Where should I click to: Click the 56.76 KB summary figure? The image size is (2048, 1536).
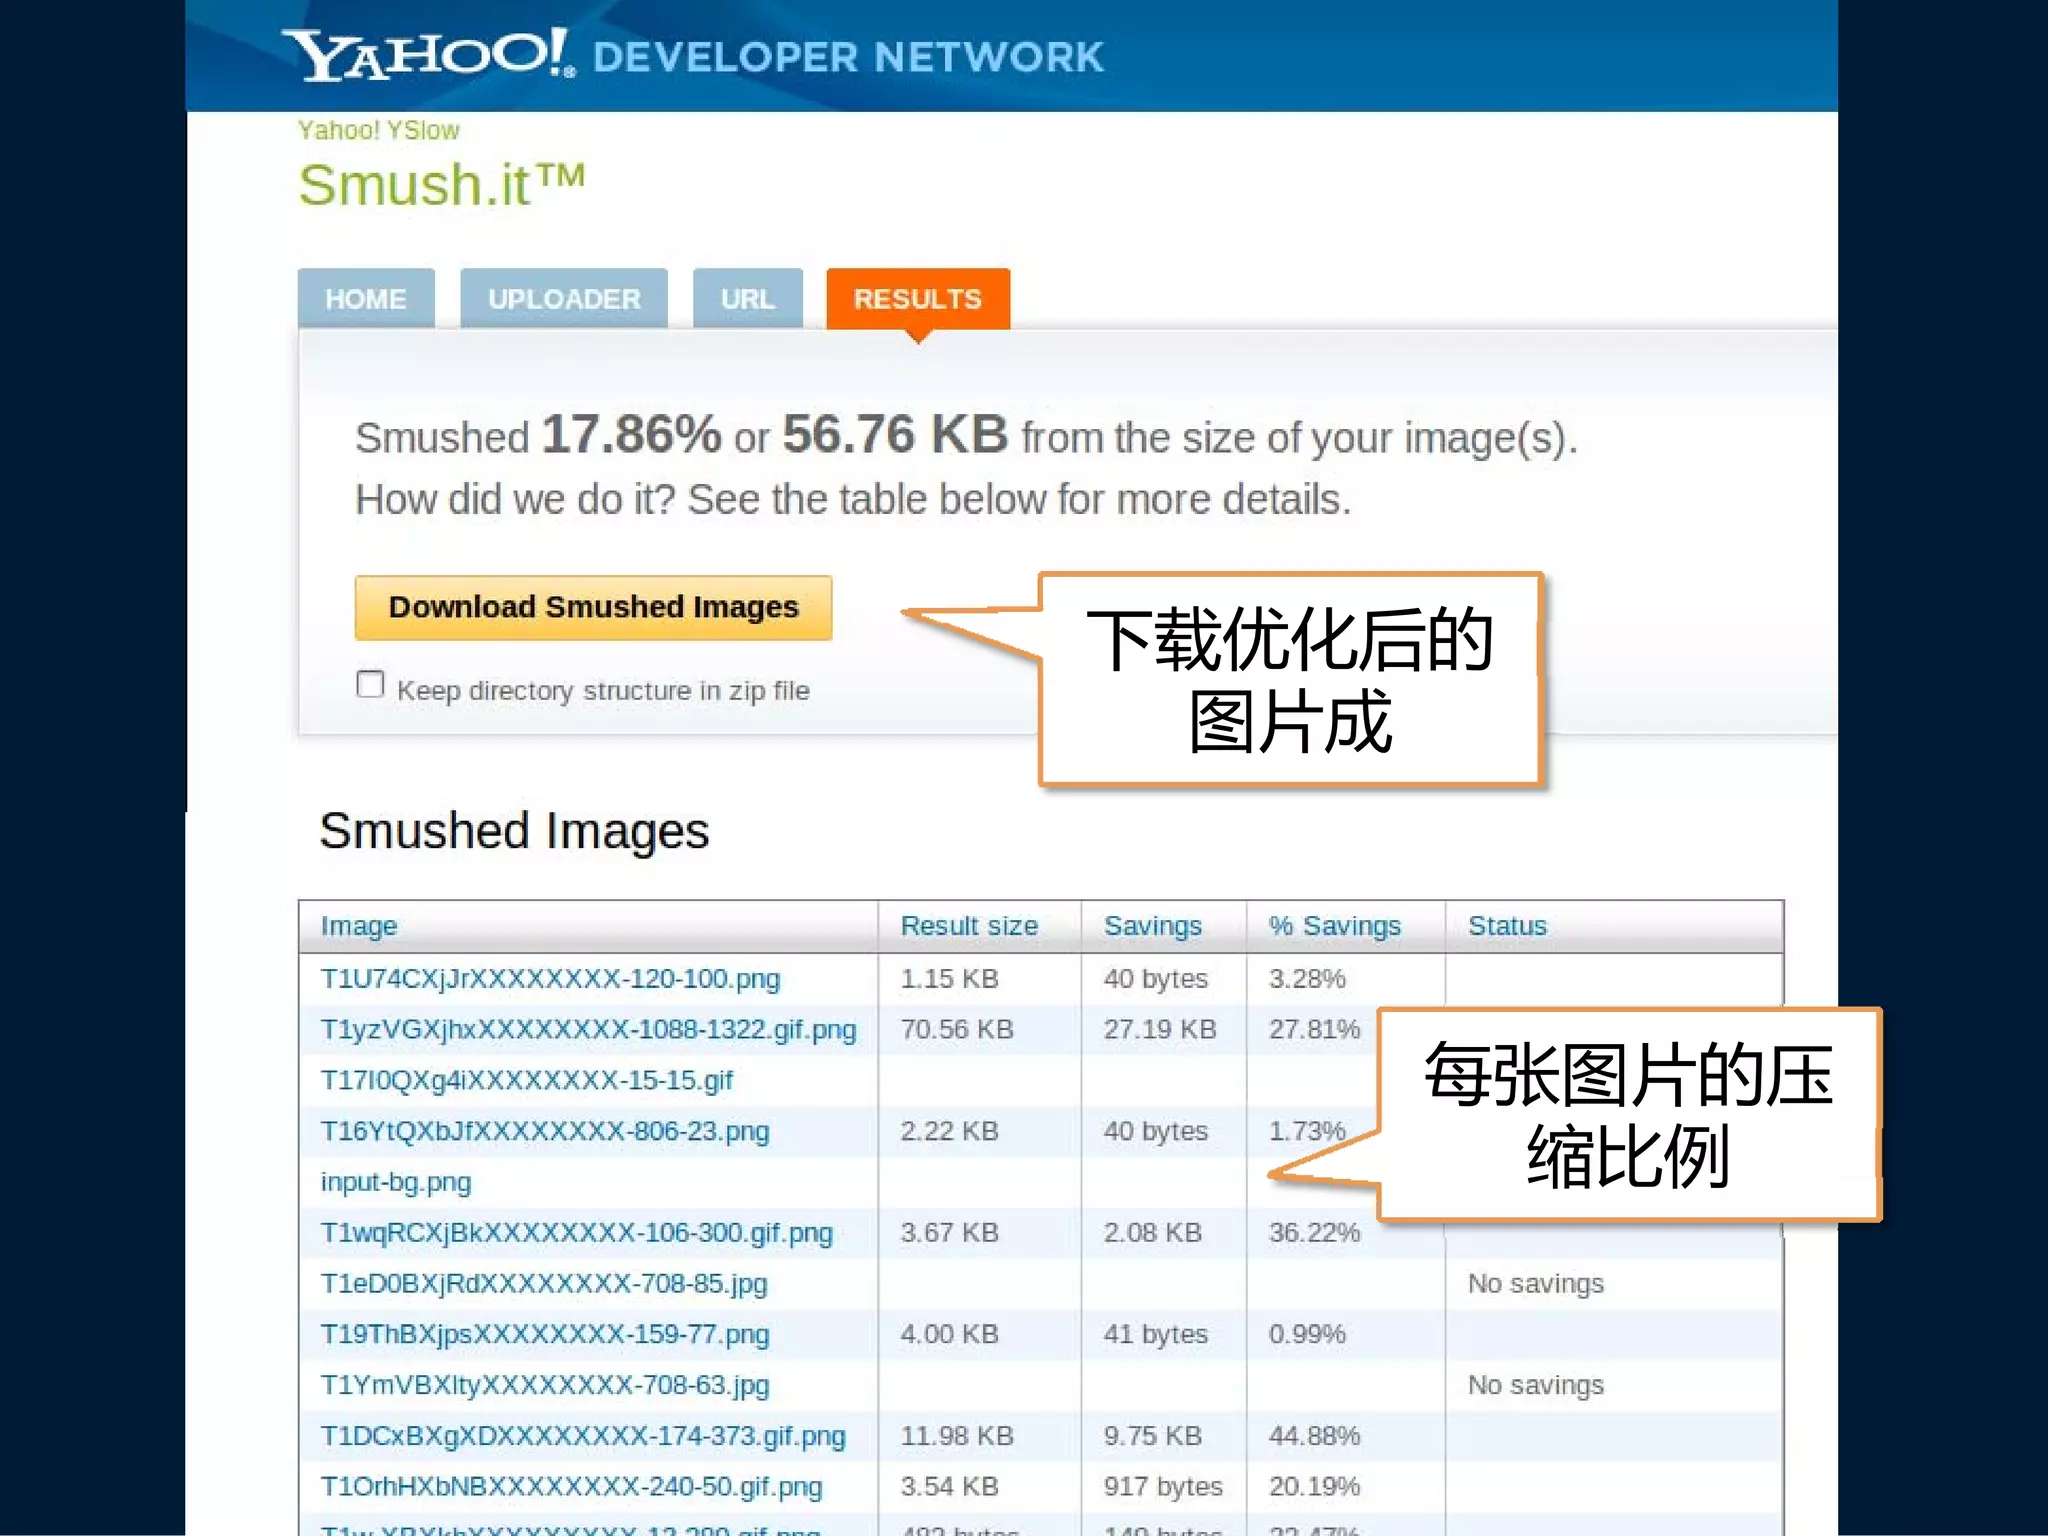(895, 435)
